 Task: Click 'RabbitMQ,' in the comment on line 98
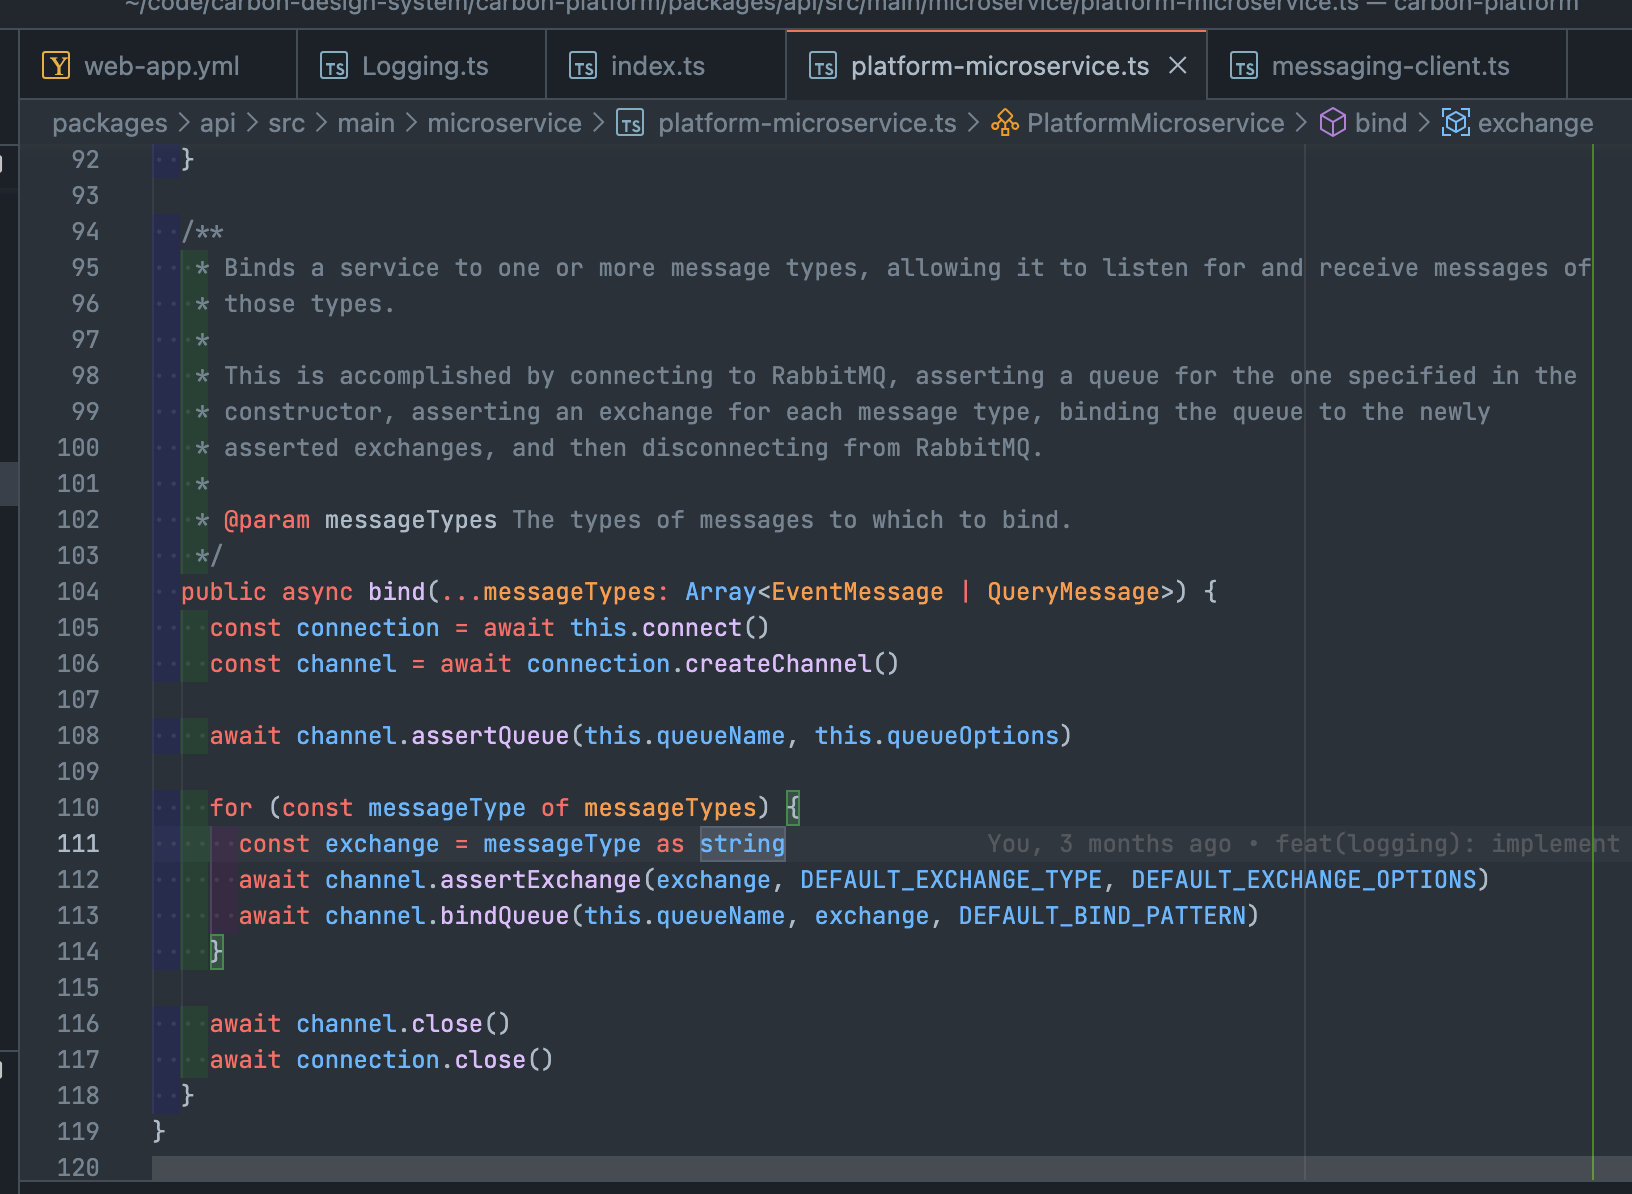pyautogui.click(x=836, y=376)
